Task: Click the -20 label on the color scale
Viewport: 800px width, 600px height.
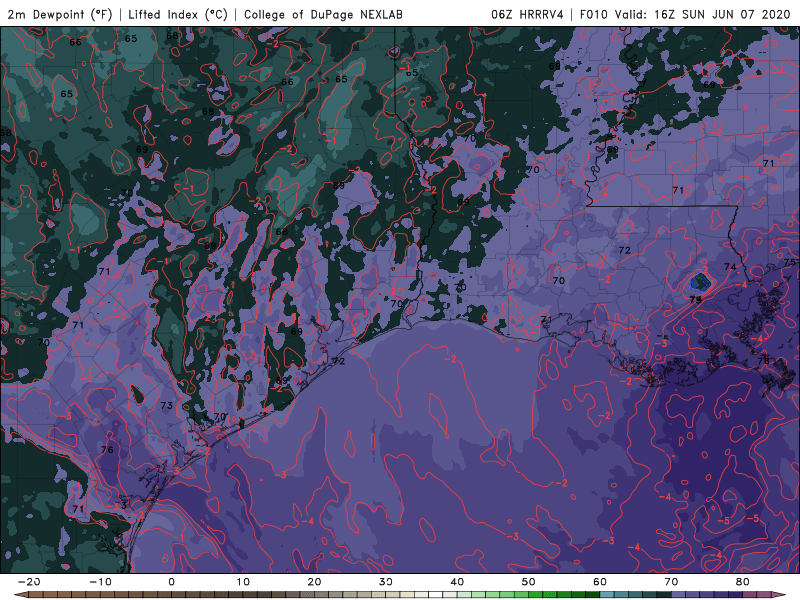Action: click(29, 582)
